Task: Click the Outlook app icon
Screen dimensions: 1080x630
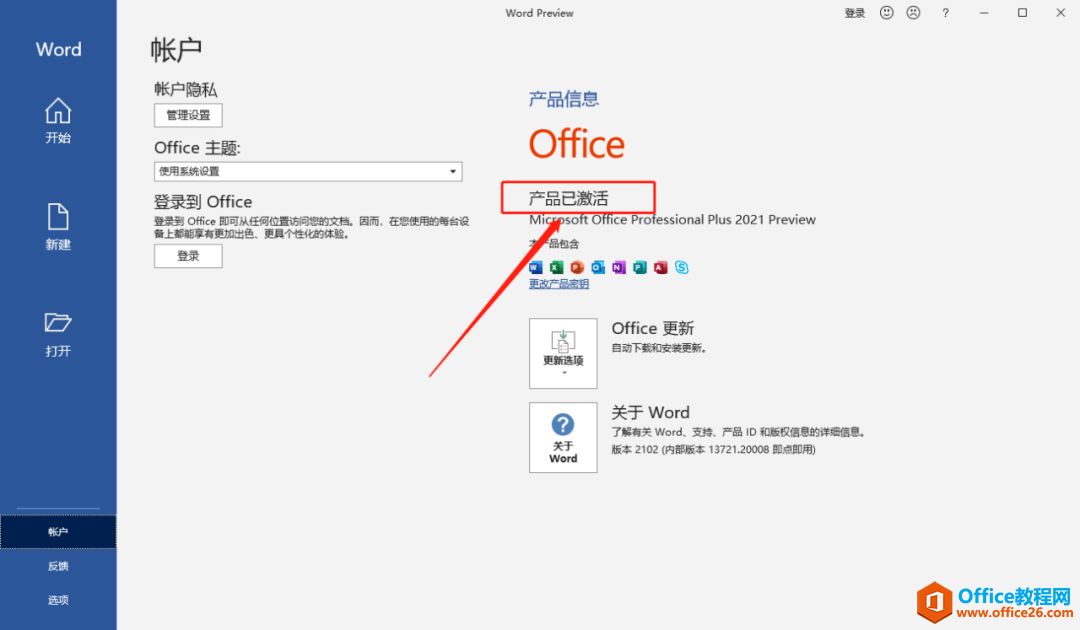Action: pyautogui.click(x=598, y=267)
